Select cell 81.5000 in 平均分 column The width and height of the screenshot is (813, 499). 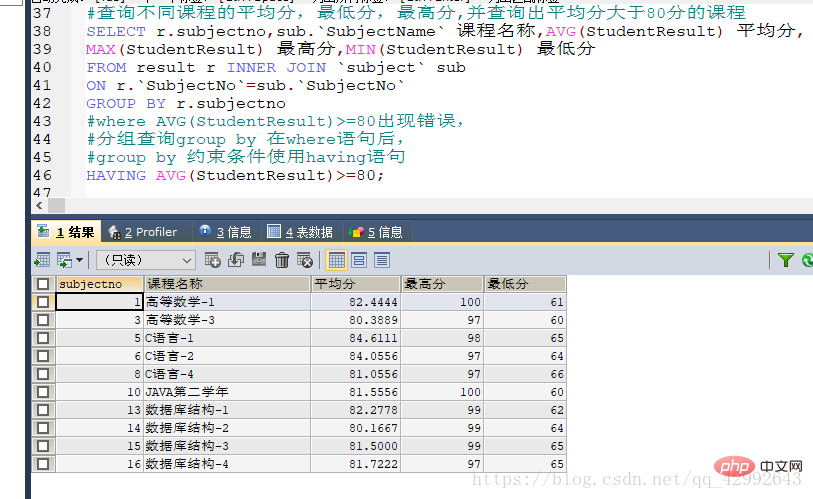[x=356, y=446]
